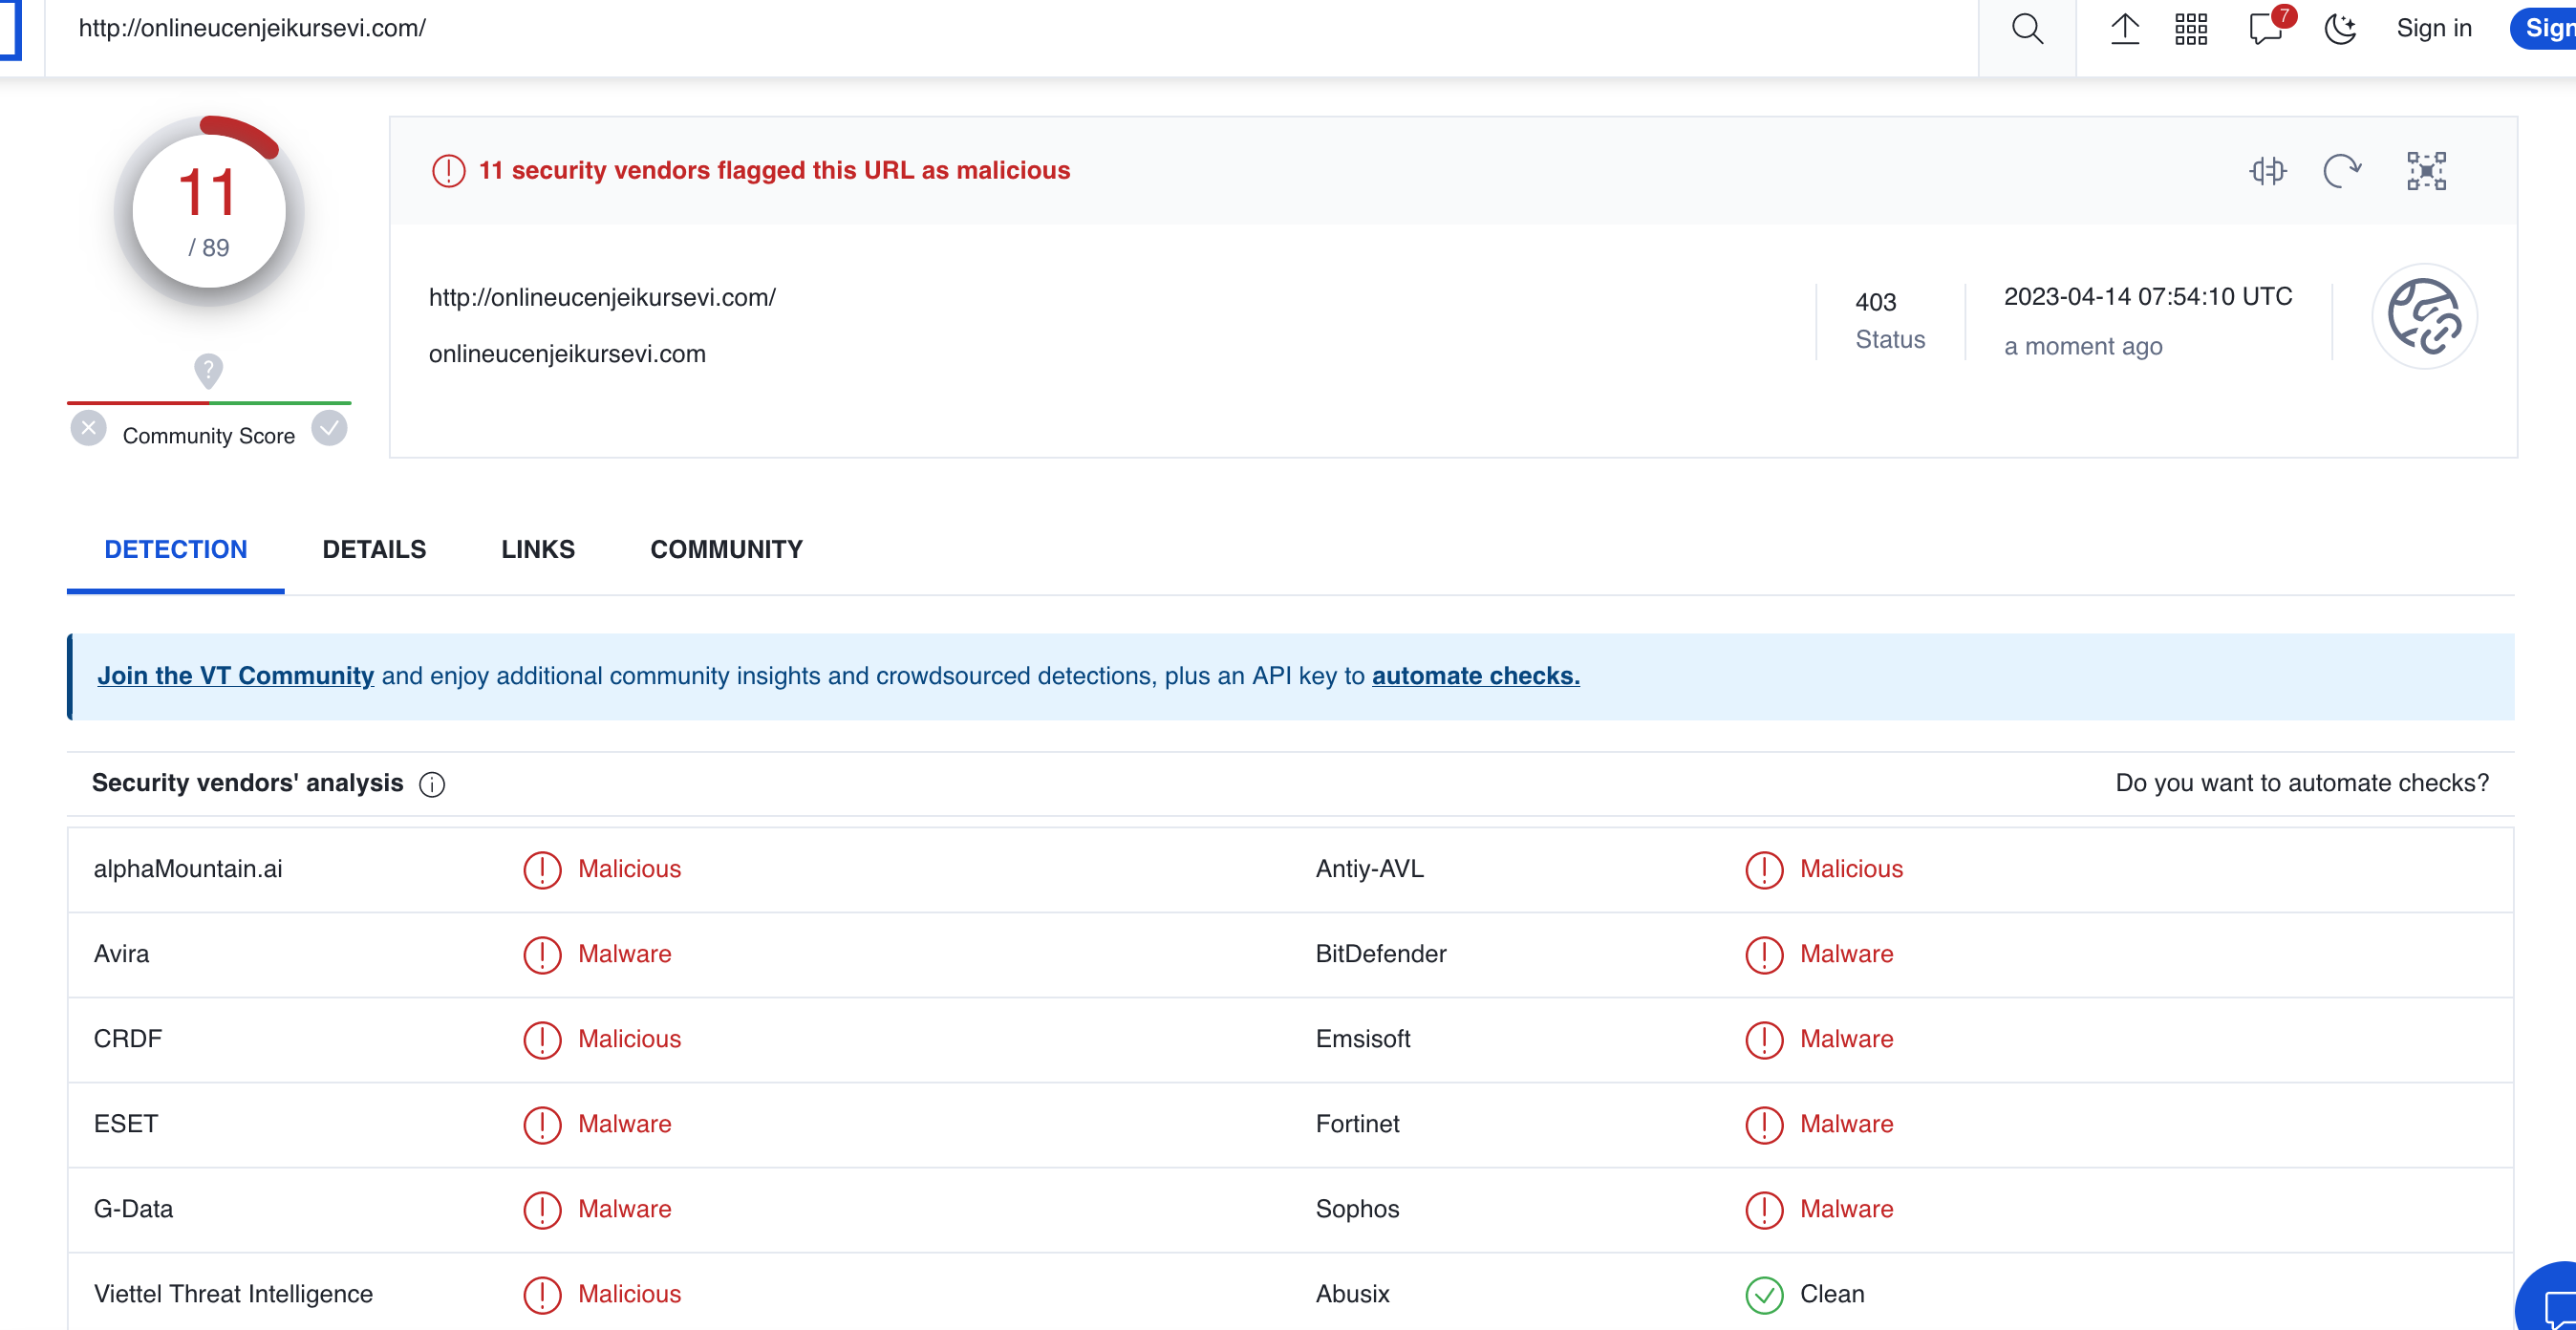This screenshot has width=2576, height=1330.
Task: Click Community Score label
Action: pos(209,436)
